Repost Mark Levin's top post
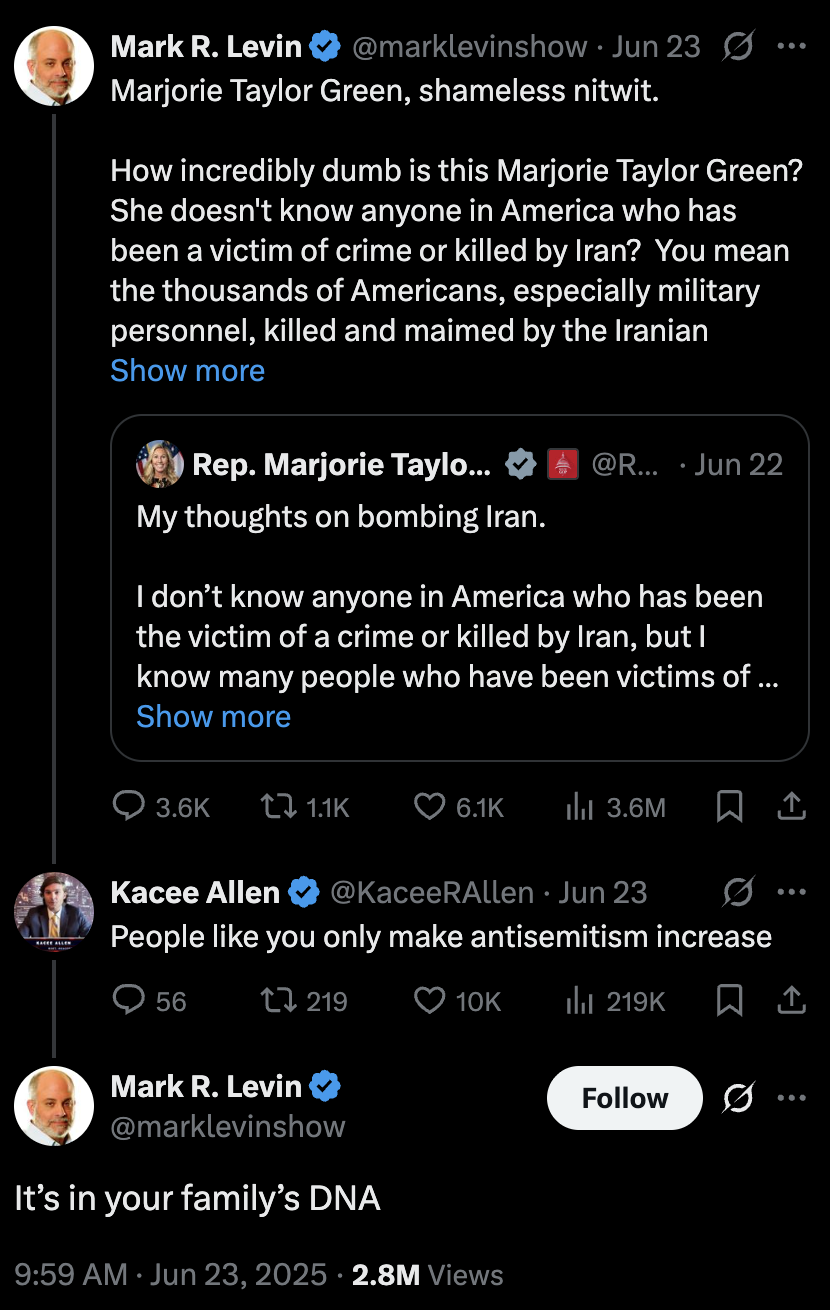The width and height of the screenshot is (830, 1310). [x=274, y=807]
